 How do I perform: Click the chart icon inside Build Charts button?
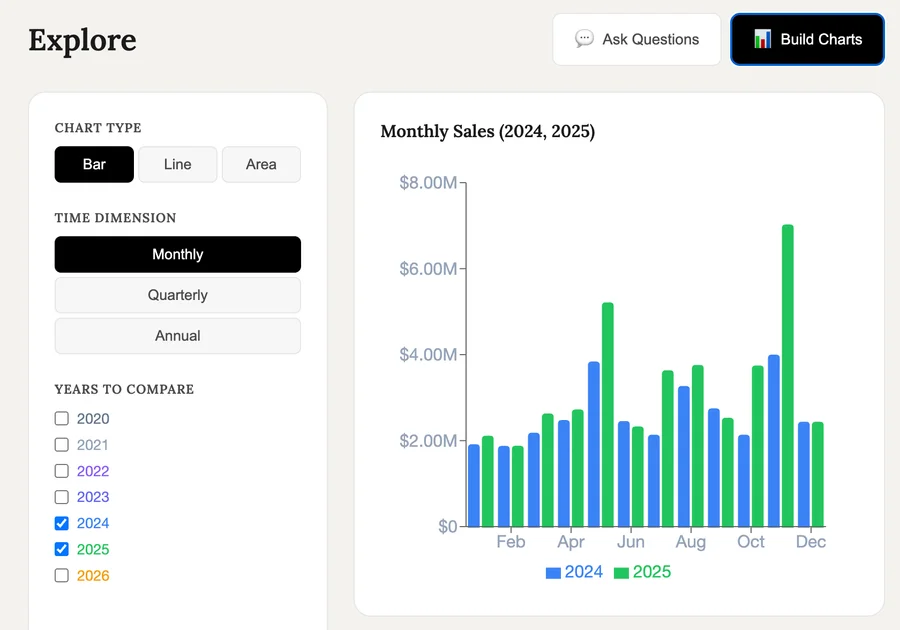[x=761, y=39]
